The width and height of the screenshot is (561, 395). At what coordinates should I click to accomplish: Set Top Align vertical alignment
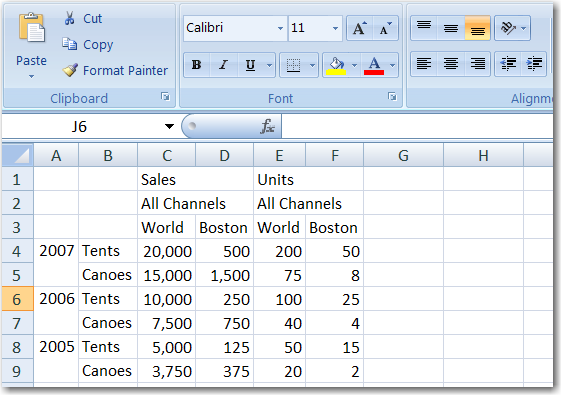[x=424, y=28]
